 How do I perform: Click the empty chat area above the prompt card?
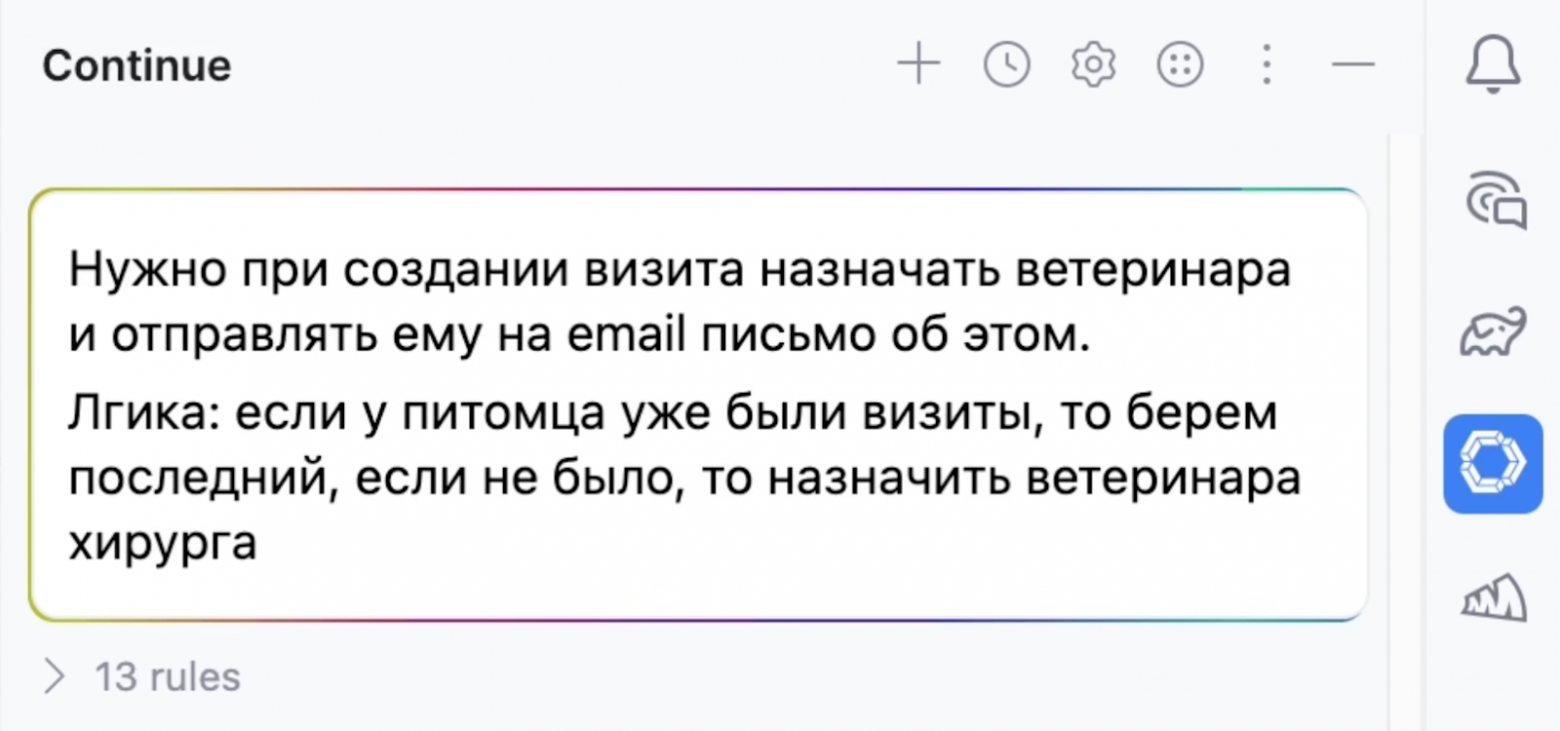coord(700,145)
